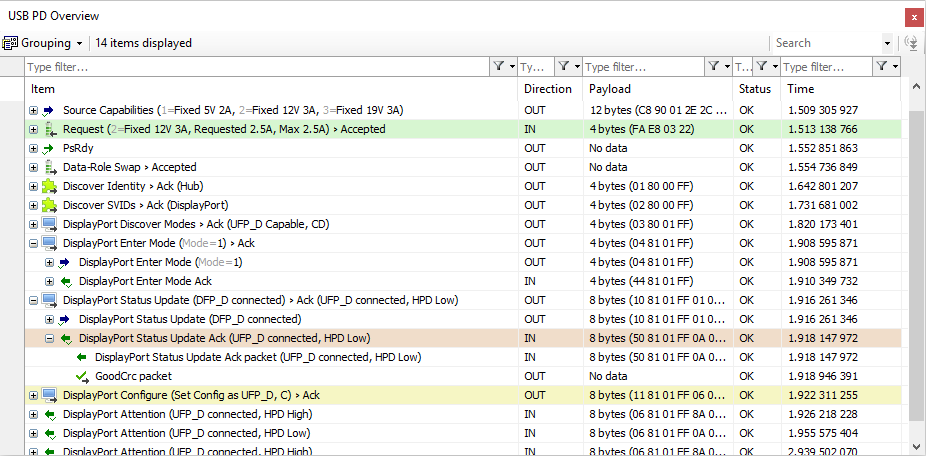Collapse the DisplayPort Status Update Ack row
This screenshot has width=926, height=456.
point(50,338)
